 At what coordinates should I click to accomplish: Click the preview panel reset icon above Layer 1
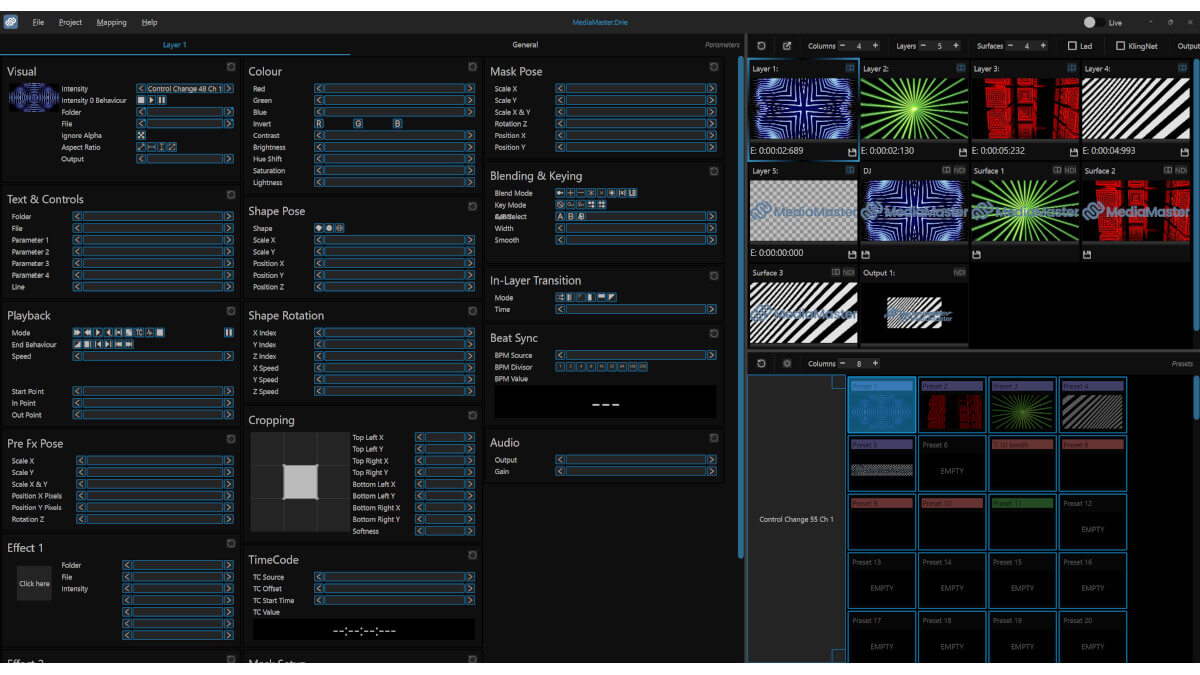[x=762, y=46]
